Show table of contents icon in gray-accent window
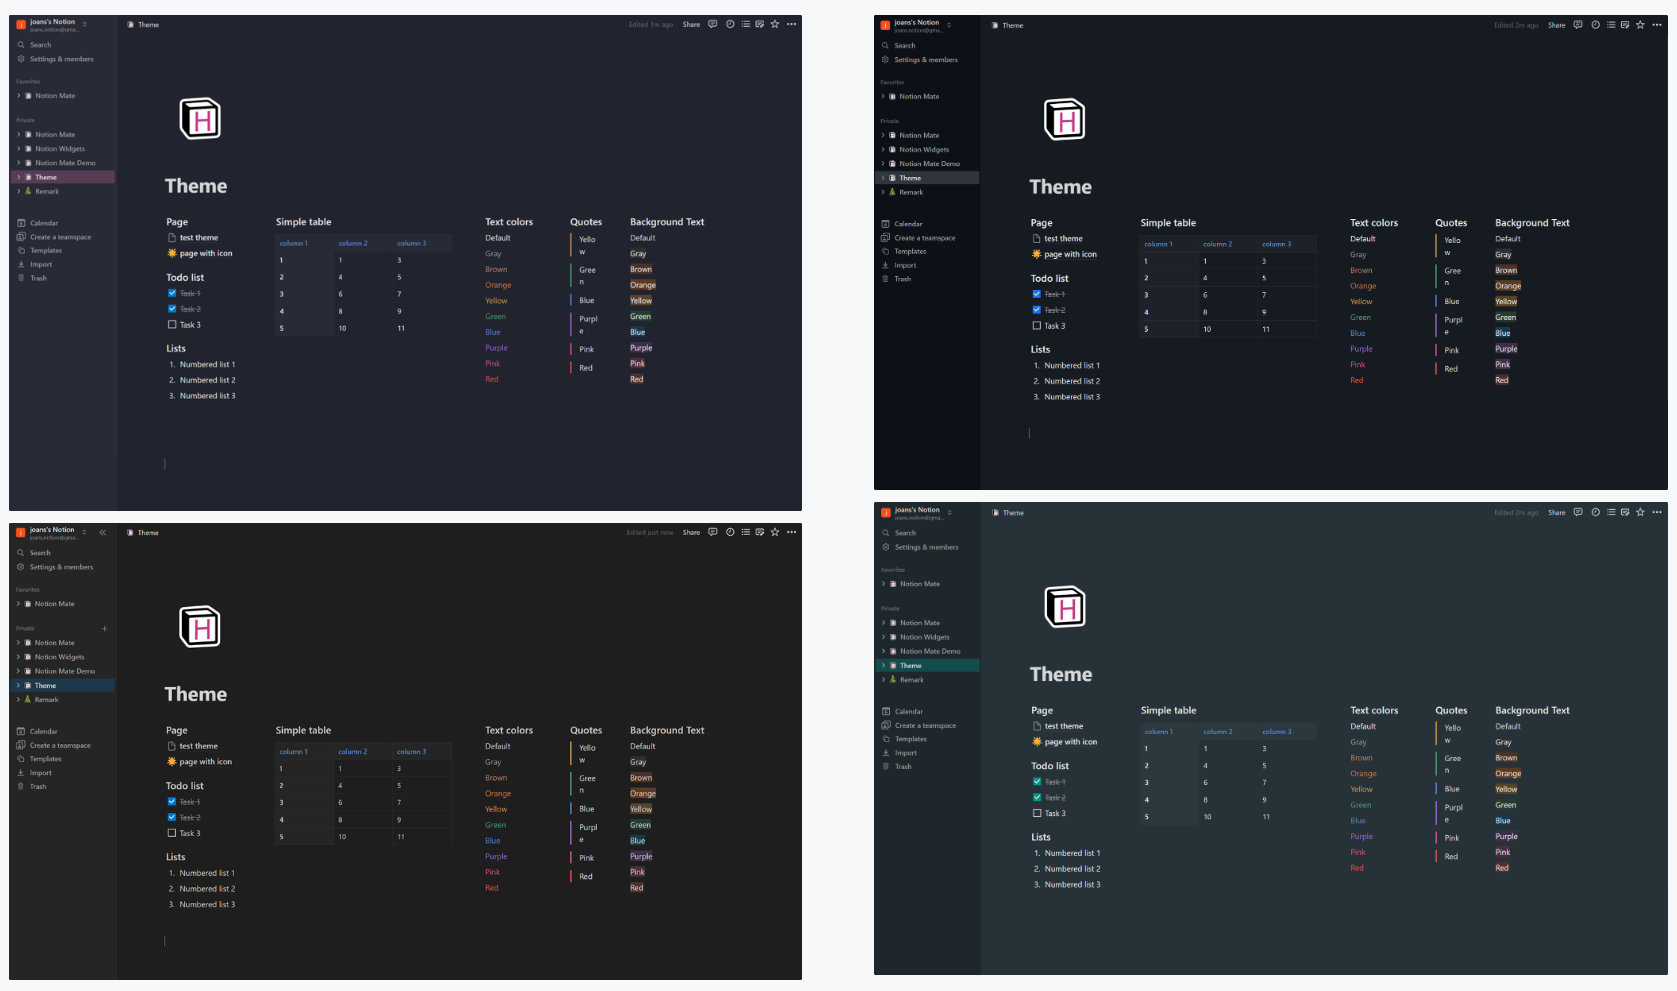1677x991 pixels. [x=1611, y=25]
